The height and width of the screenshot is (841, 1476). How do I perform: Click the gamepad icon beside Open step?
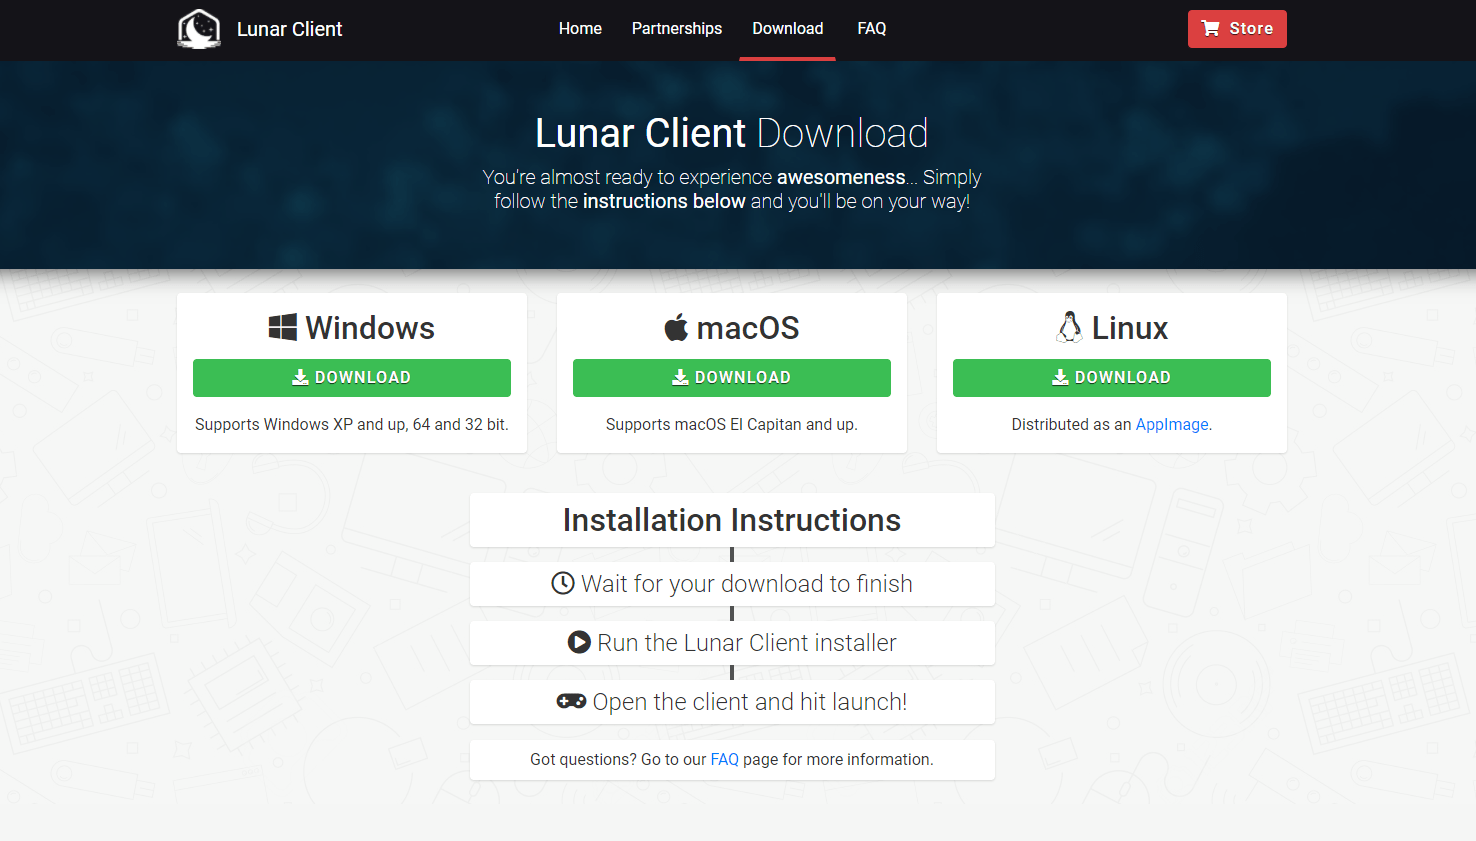click(571, 701)
